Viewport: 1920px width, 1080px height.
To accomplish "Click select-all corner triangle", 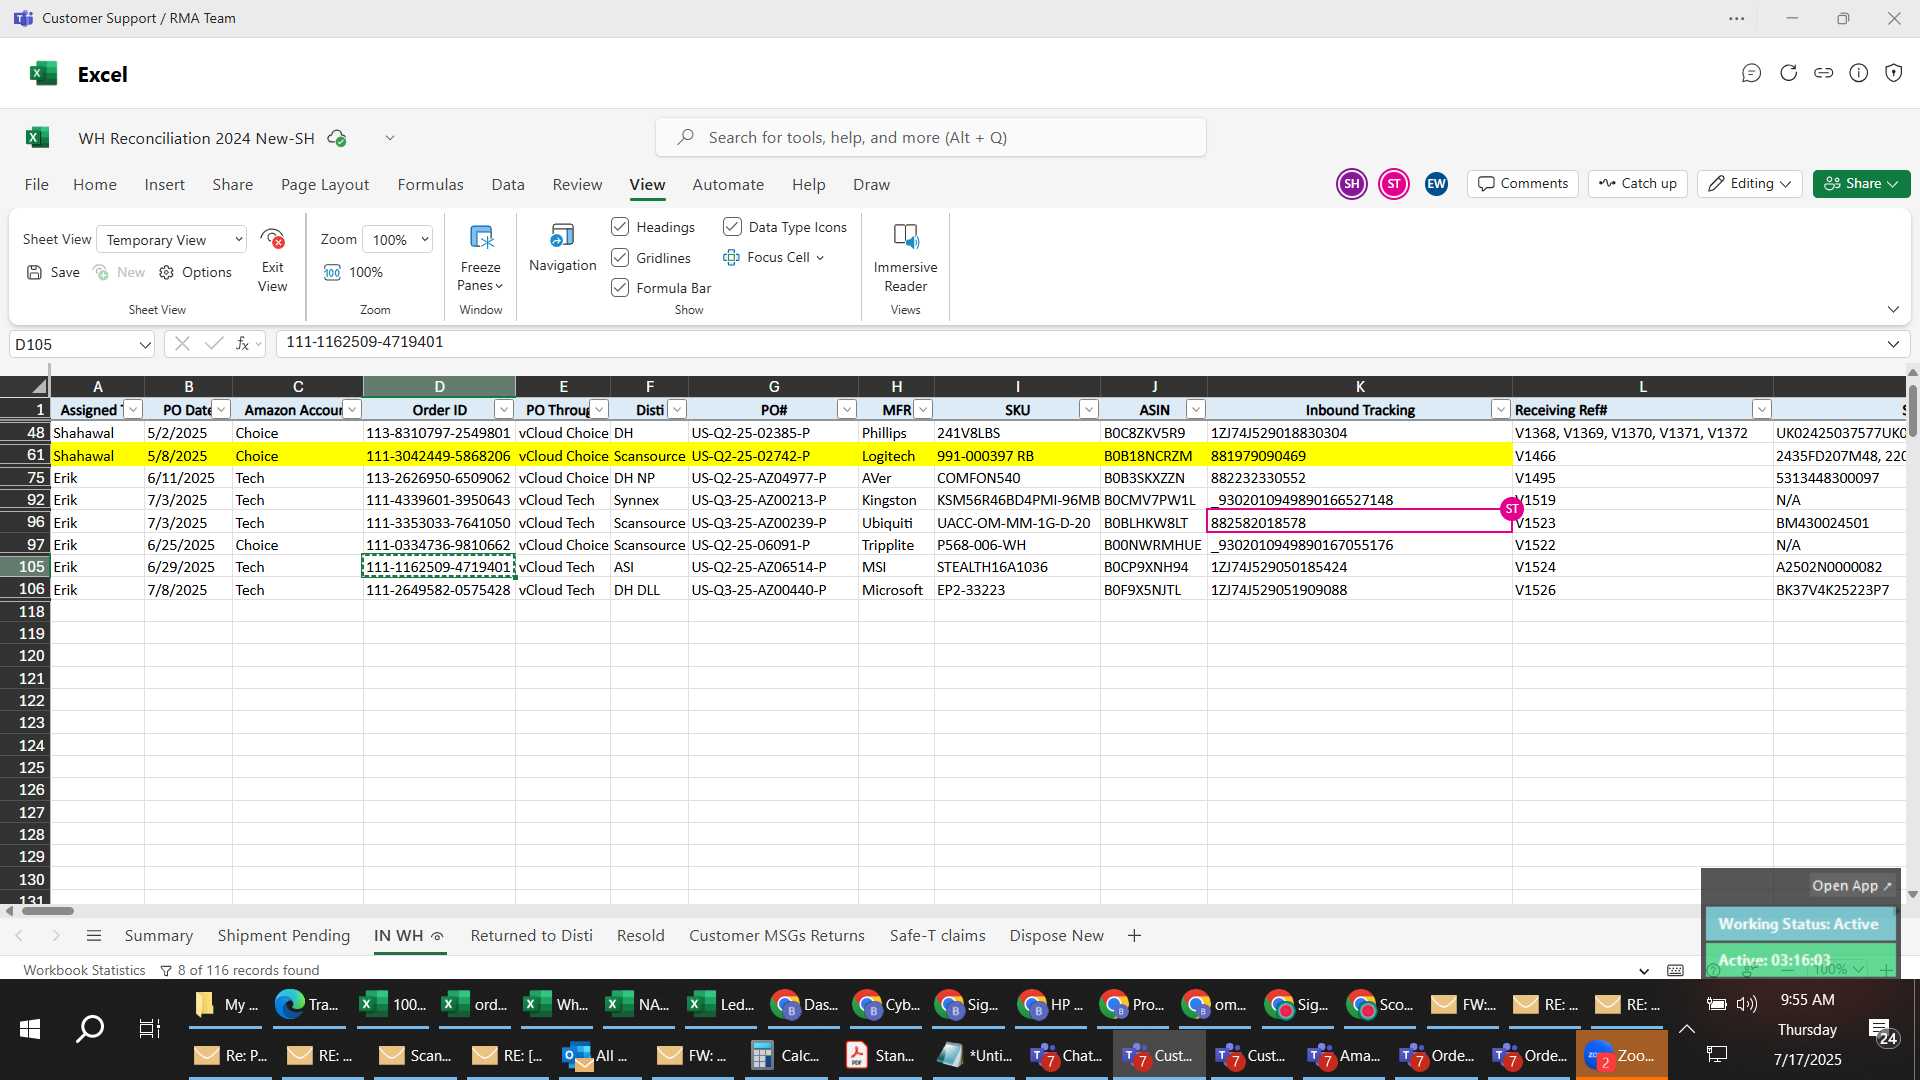I will (x=38, y=386).
